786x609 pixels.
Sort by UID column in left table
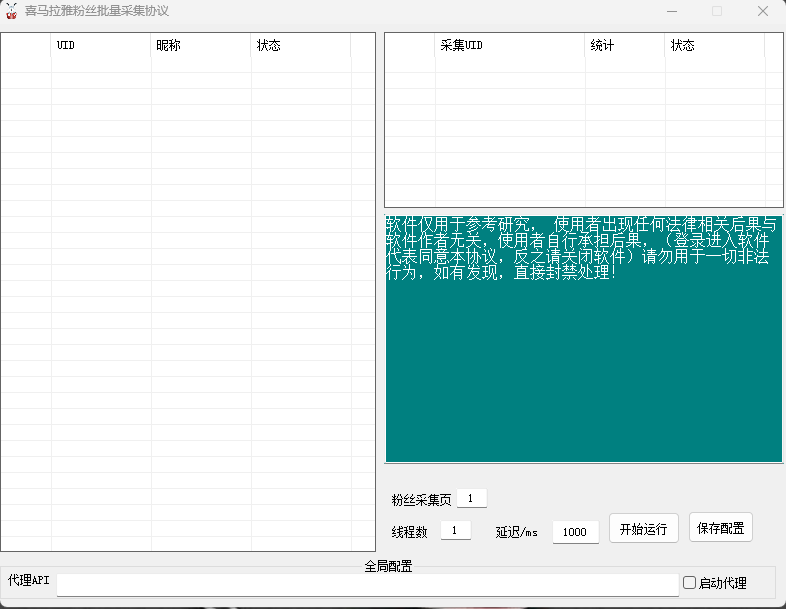[100, 46]
